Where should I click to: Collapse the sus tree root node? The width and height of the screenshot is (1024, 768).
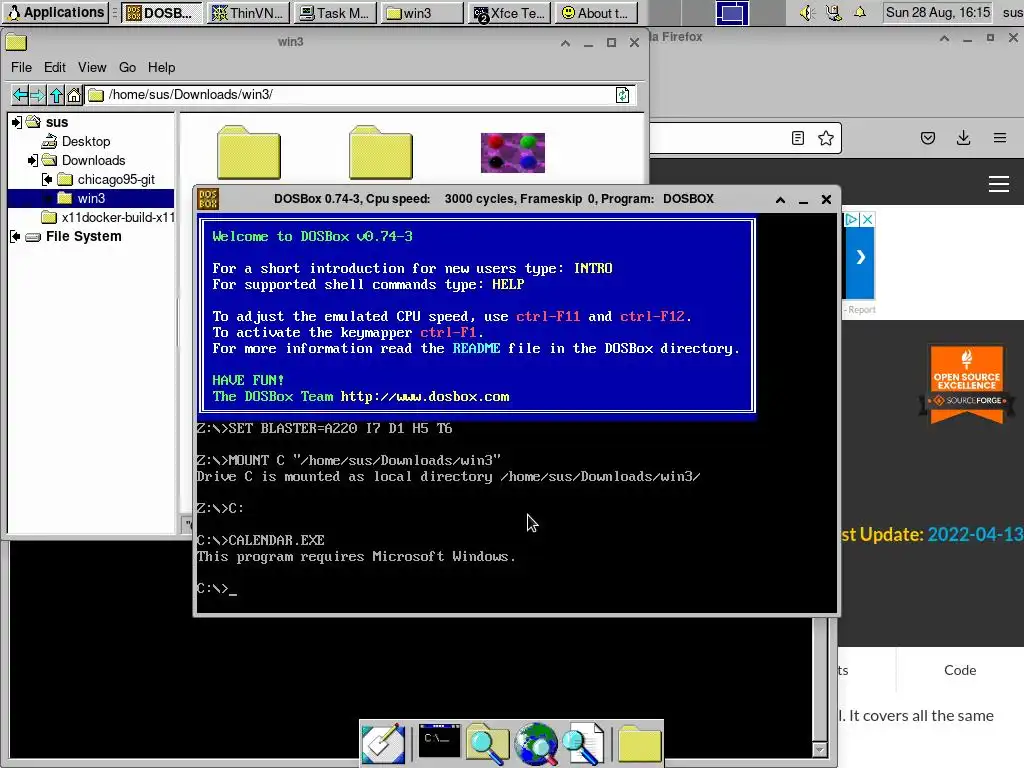[x=16, y=122]
